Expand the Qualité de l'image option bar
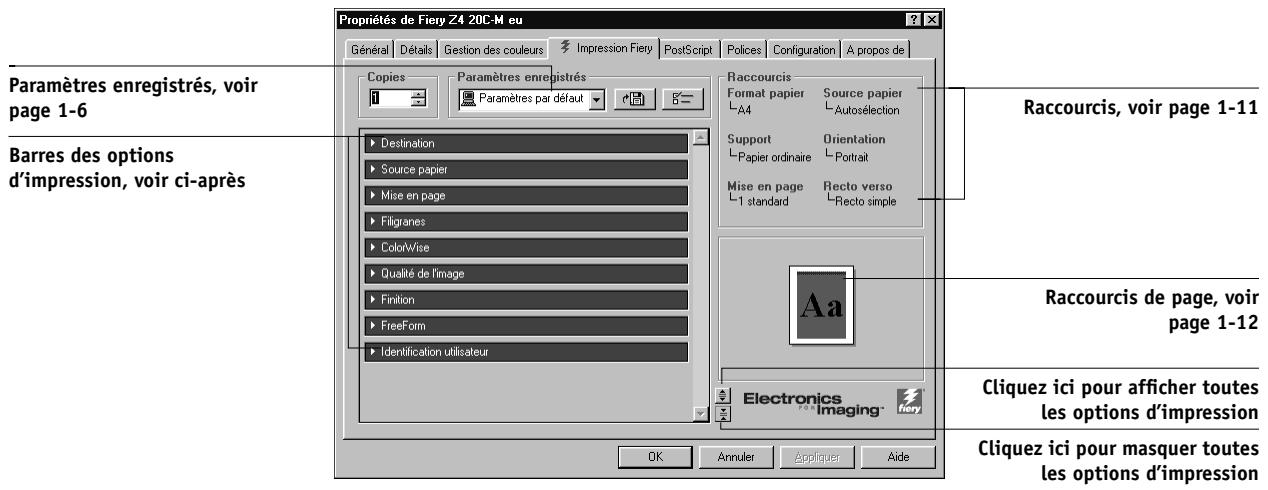The image size is (1268, 490). 526,273
